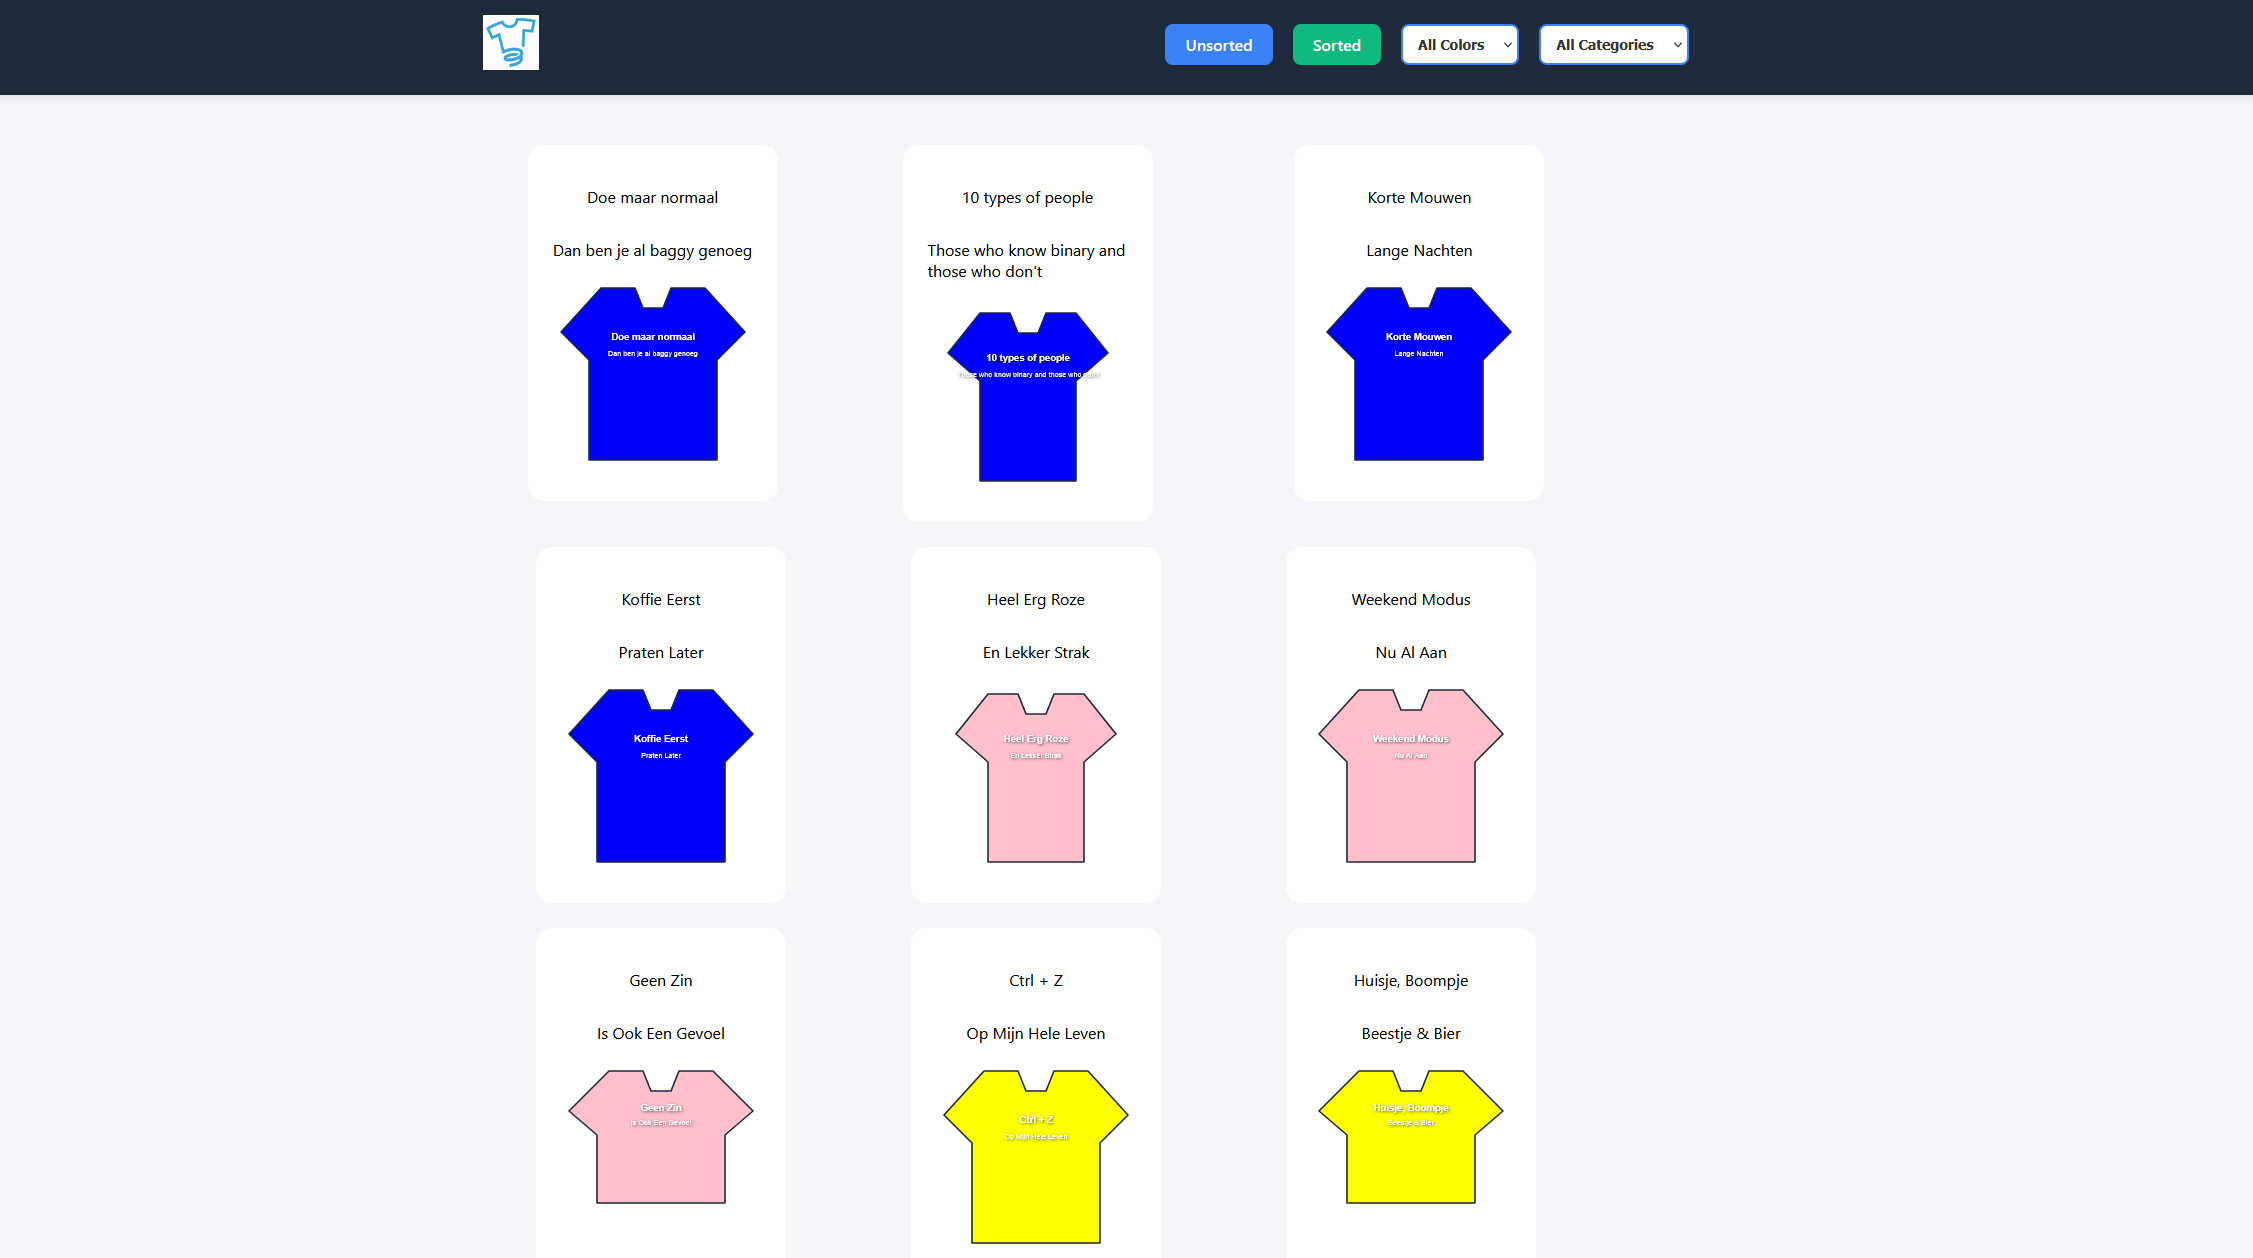The width and height of the screenshot is (2253, 1258).
Task: Select the pink 'Geen Zin' shirt image
Action: click(x=661, y=1137)
